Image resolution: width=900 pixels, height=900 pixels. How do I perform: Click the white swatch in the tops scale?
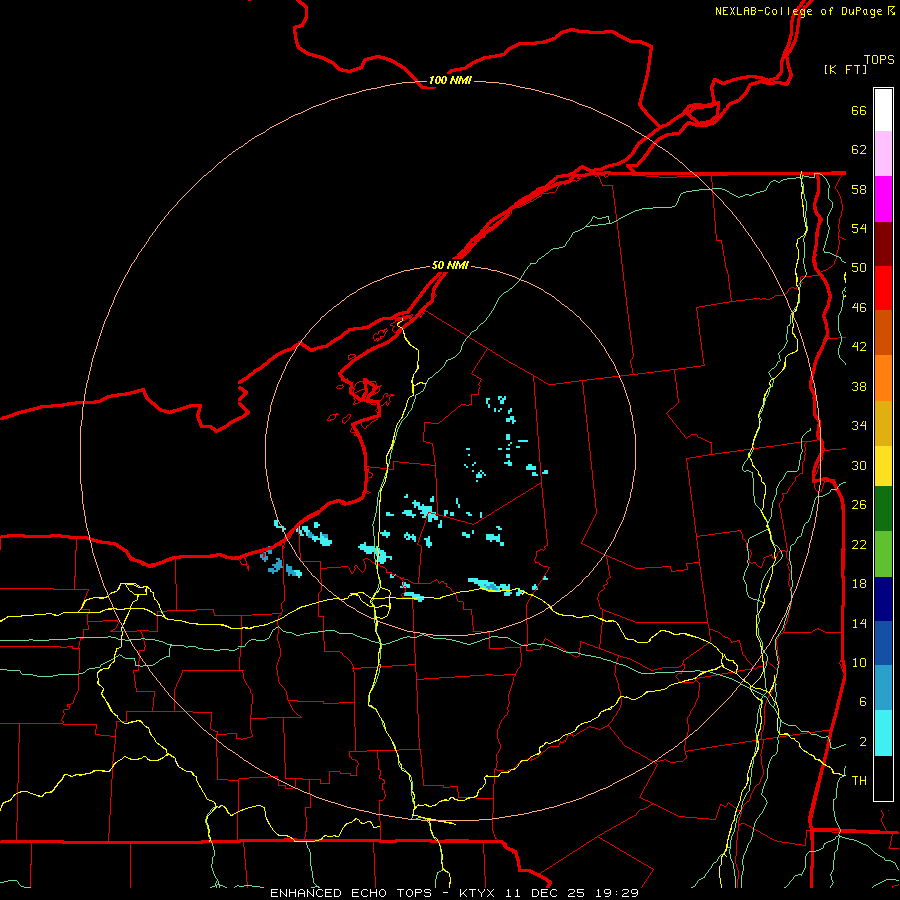(883, 110)
